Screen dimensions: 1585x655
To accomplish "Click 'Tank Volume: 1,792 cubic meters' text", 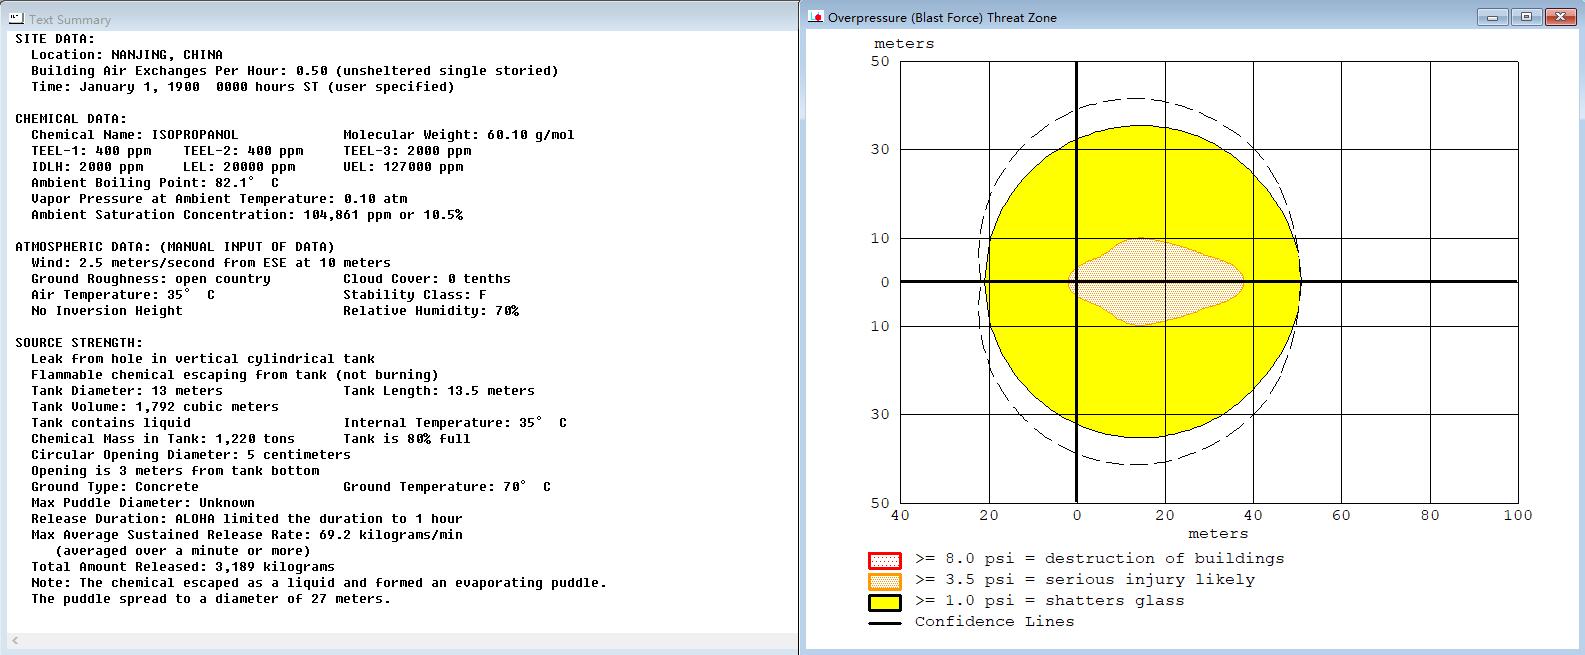I will tap(155, 407).
